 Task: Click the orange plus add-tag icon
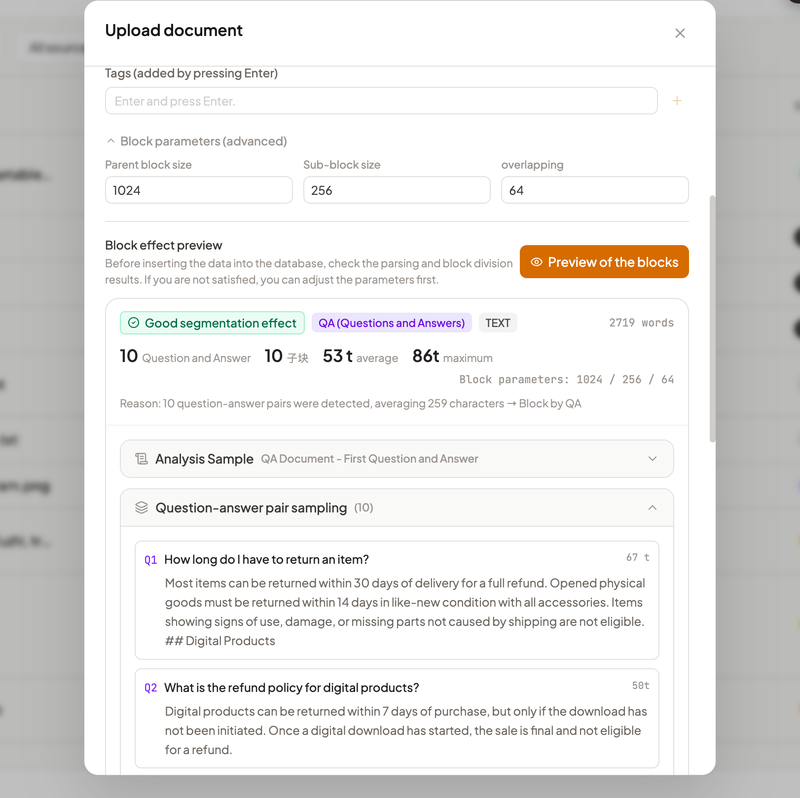677,101
